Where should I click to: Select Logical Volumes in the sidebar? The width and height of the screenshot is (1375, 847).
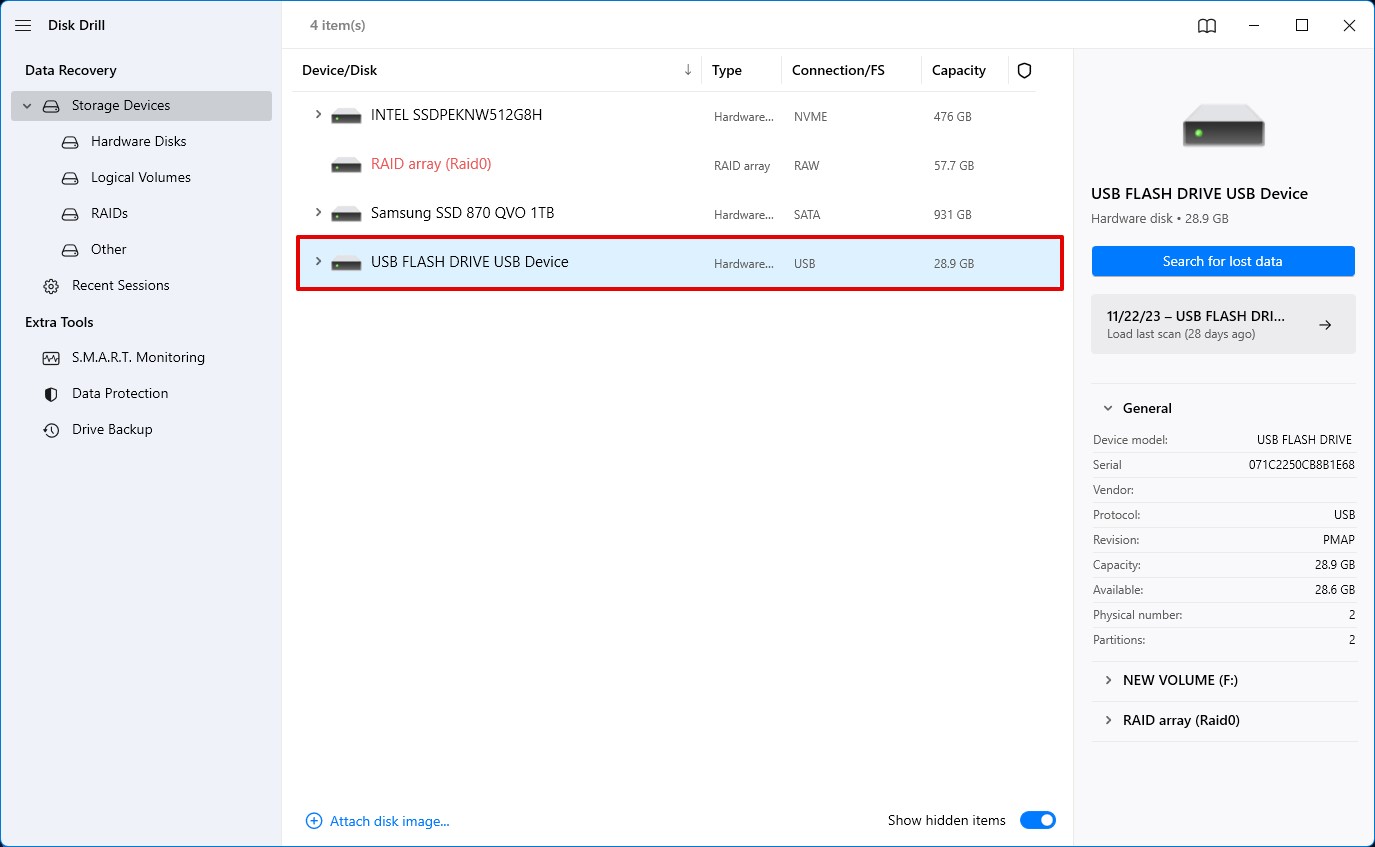(x=141, y=178)
